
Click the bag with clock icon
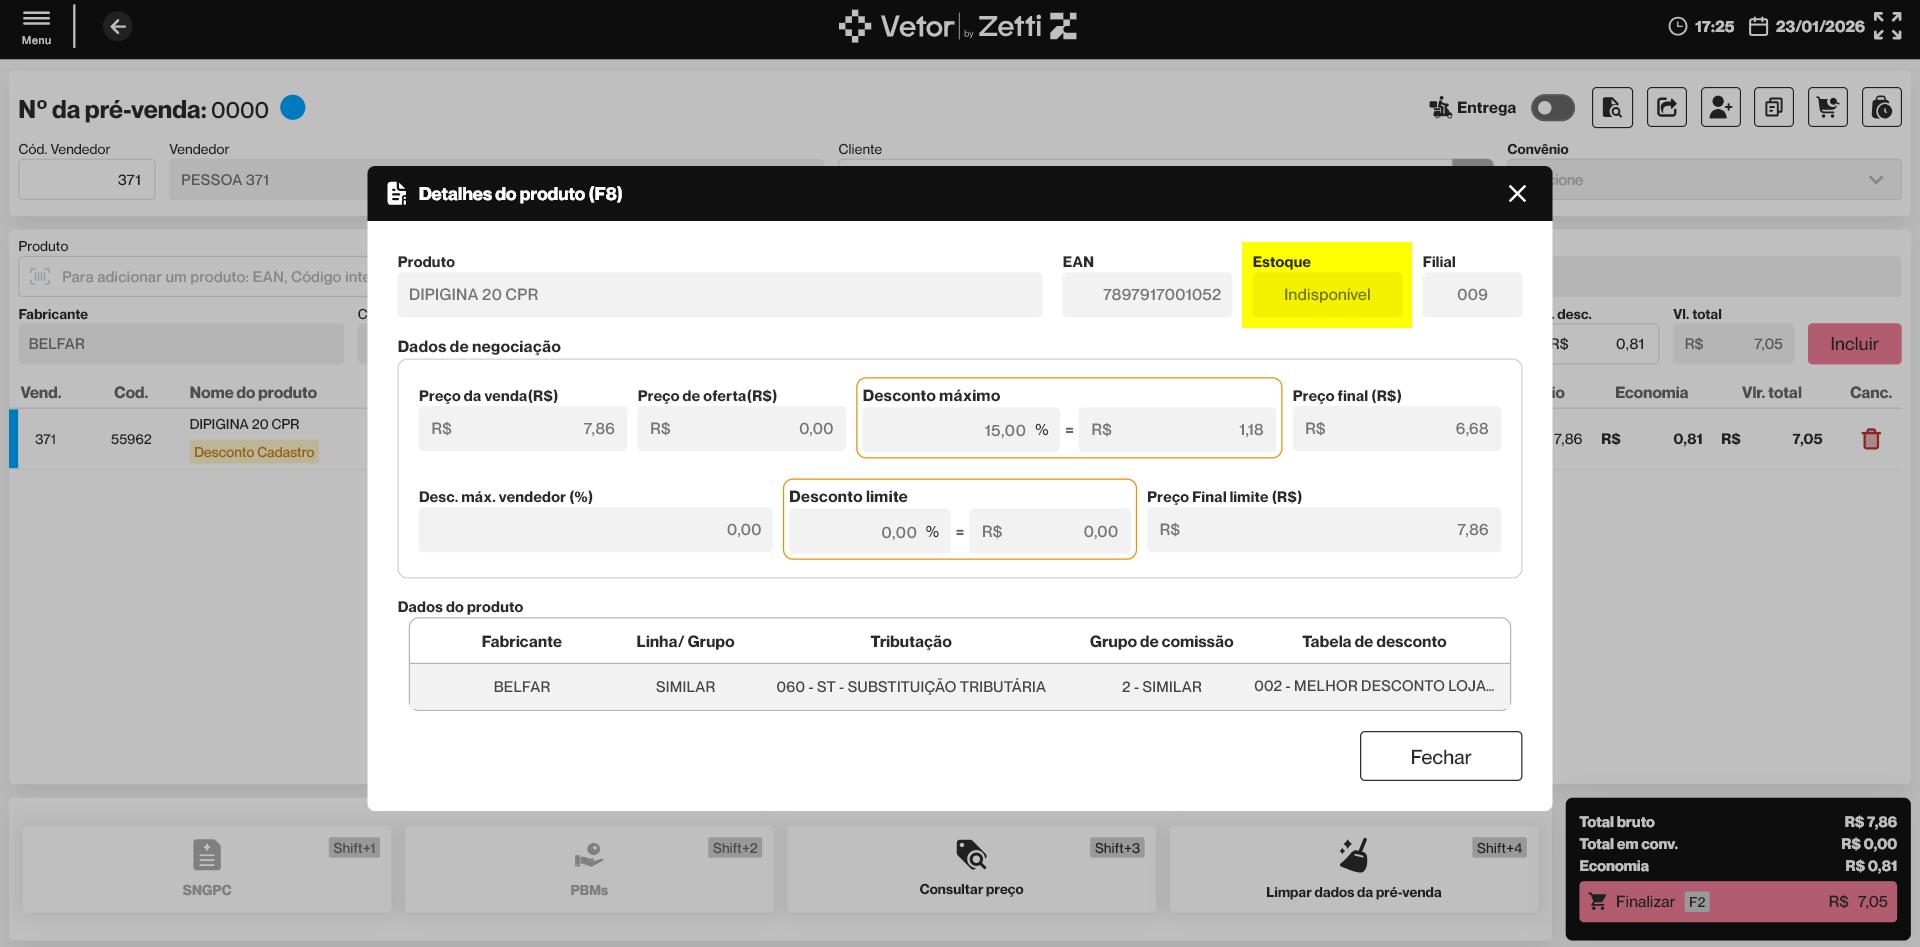click(1882, 107)
